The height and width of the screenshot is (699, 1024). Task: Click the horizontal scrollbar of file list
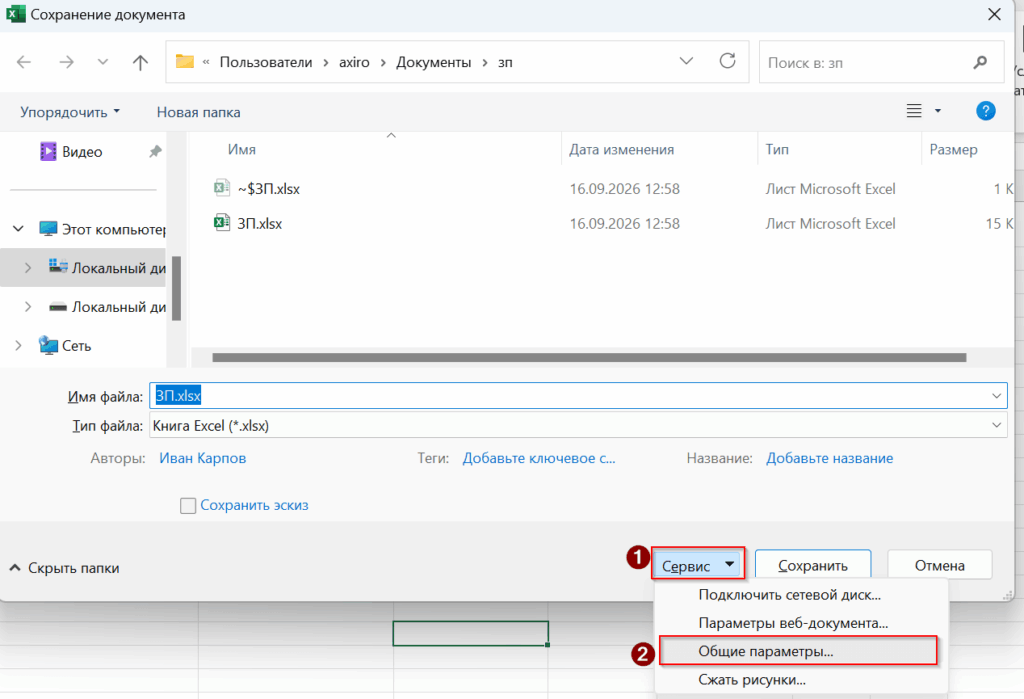(589, 357)
